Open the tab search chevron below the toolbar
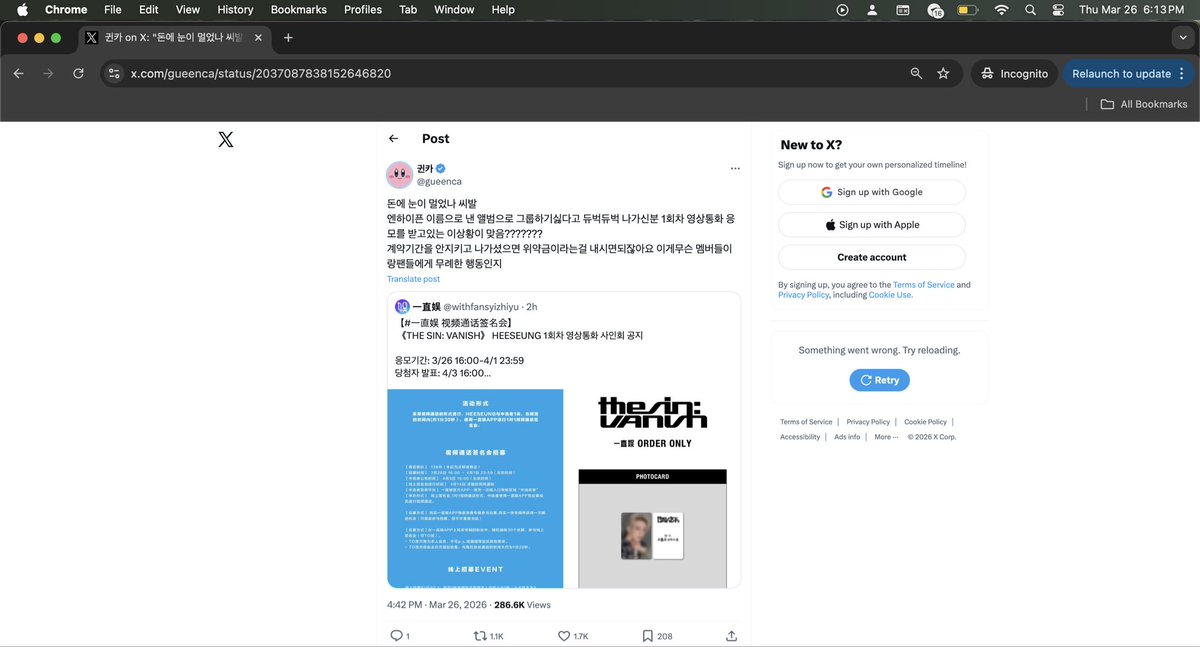1200x647 pixels. (x=1182, y=37)
